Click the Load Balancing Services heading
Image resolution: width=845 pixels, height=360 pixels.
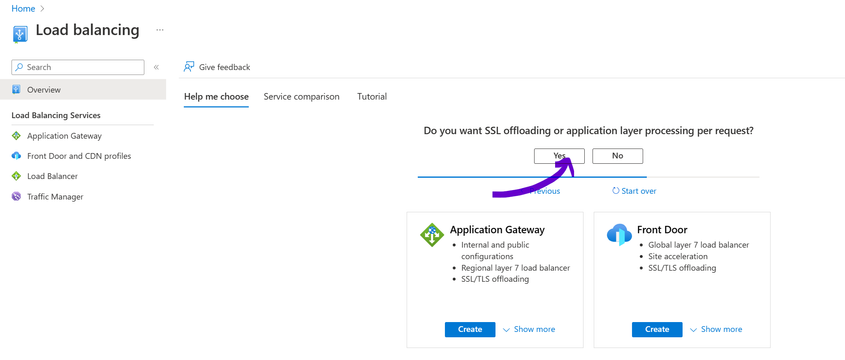tap(56, 115)
